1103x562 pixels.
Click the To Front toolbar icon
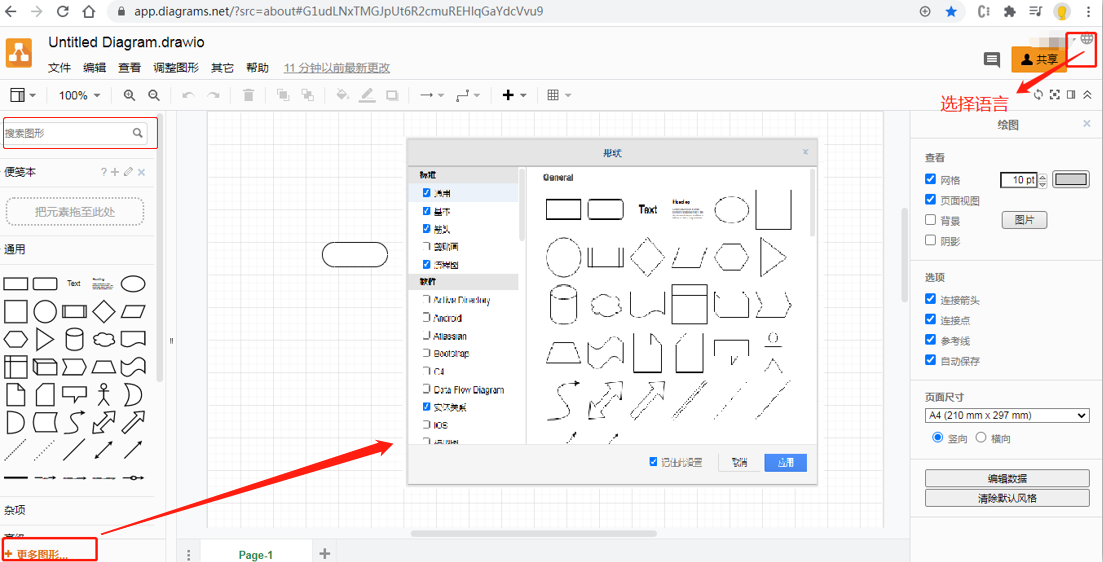click(283, 95)
